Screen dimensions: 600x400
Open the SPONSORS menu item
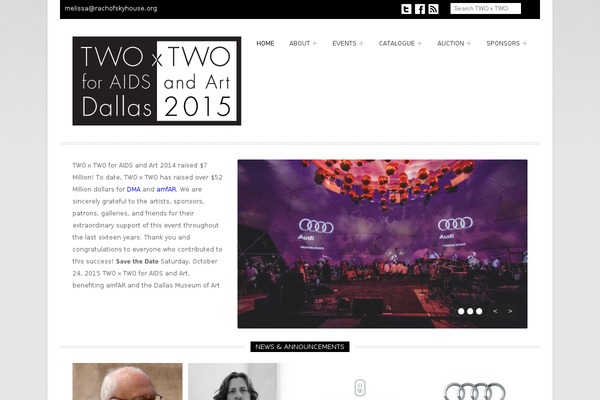(x=503, y=43)
